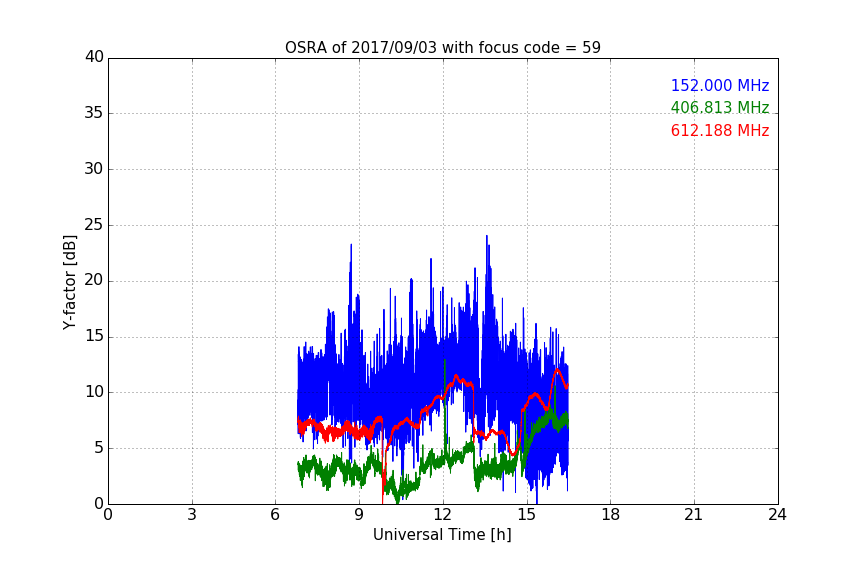Image resolution: width=864 pixels, height=576 pixels.
Task: Click the 'Y-factor [dB]' axis label
Action: pos(69,282)
